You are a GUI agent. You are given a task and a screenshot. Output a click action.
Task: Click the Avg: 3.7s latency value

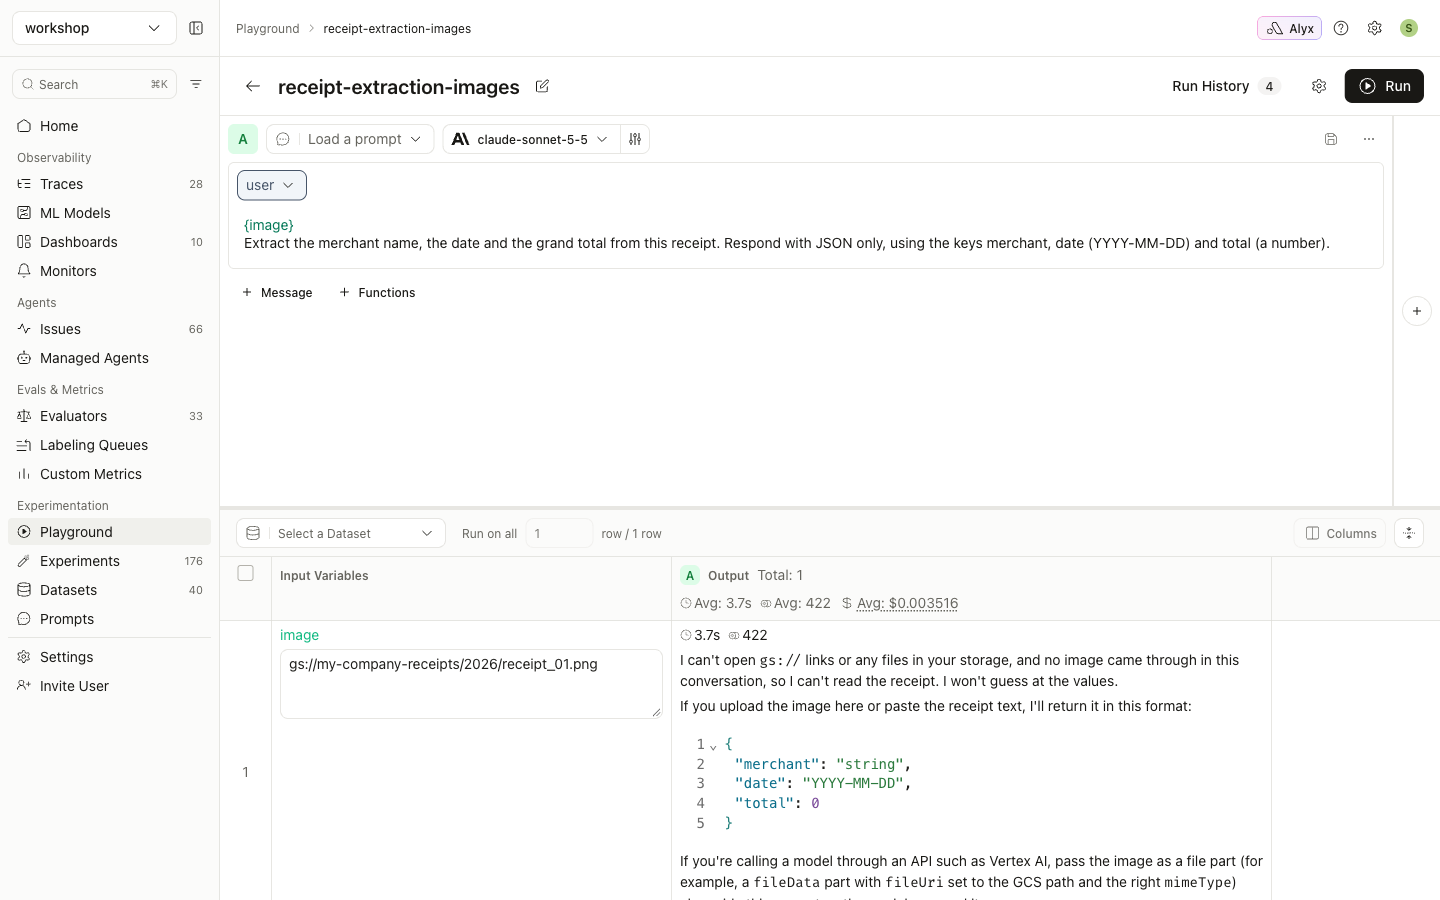point(716,603)
